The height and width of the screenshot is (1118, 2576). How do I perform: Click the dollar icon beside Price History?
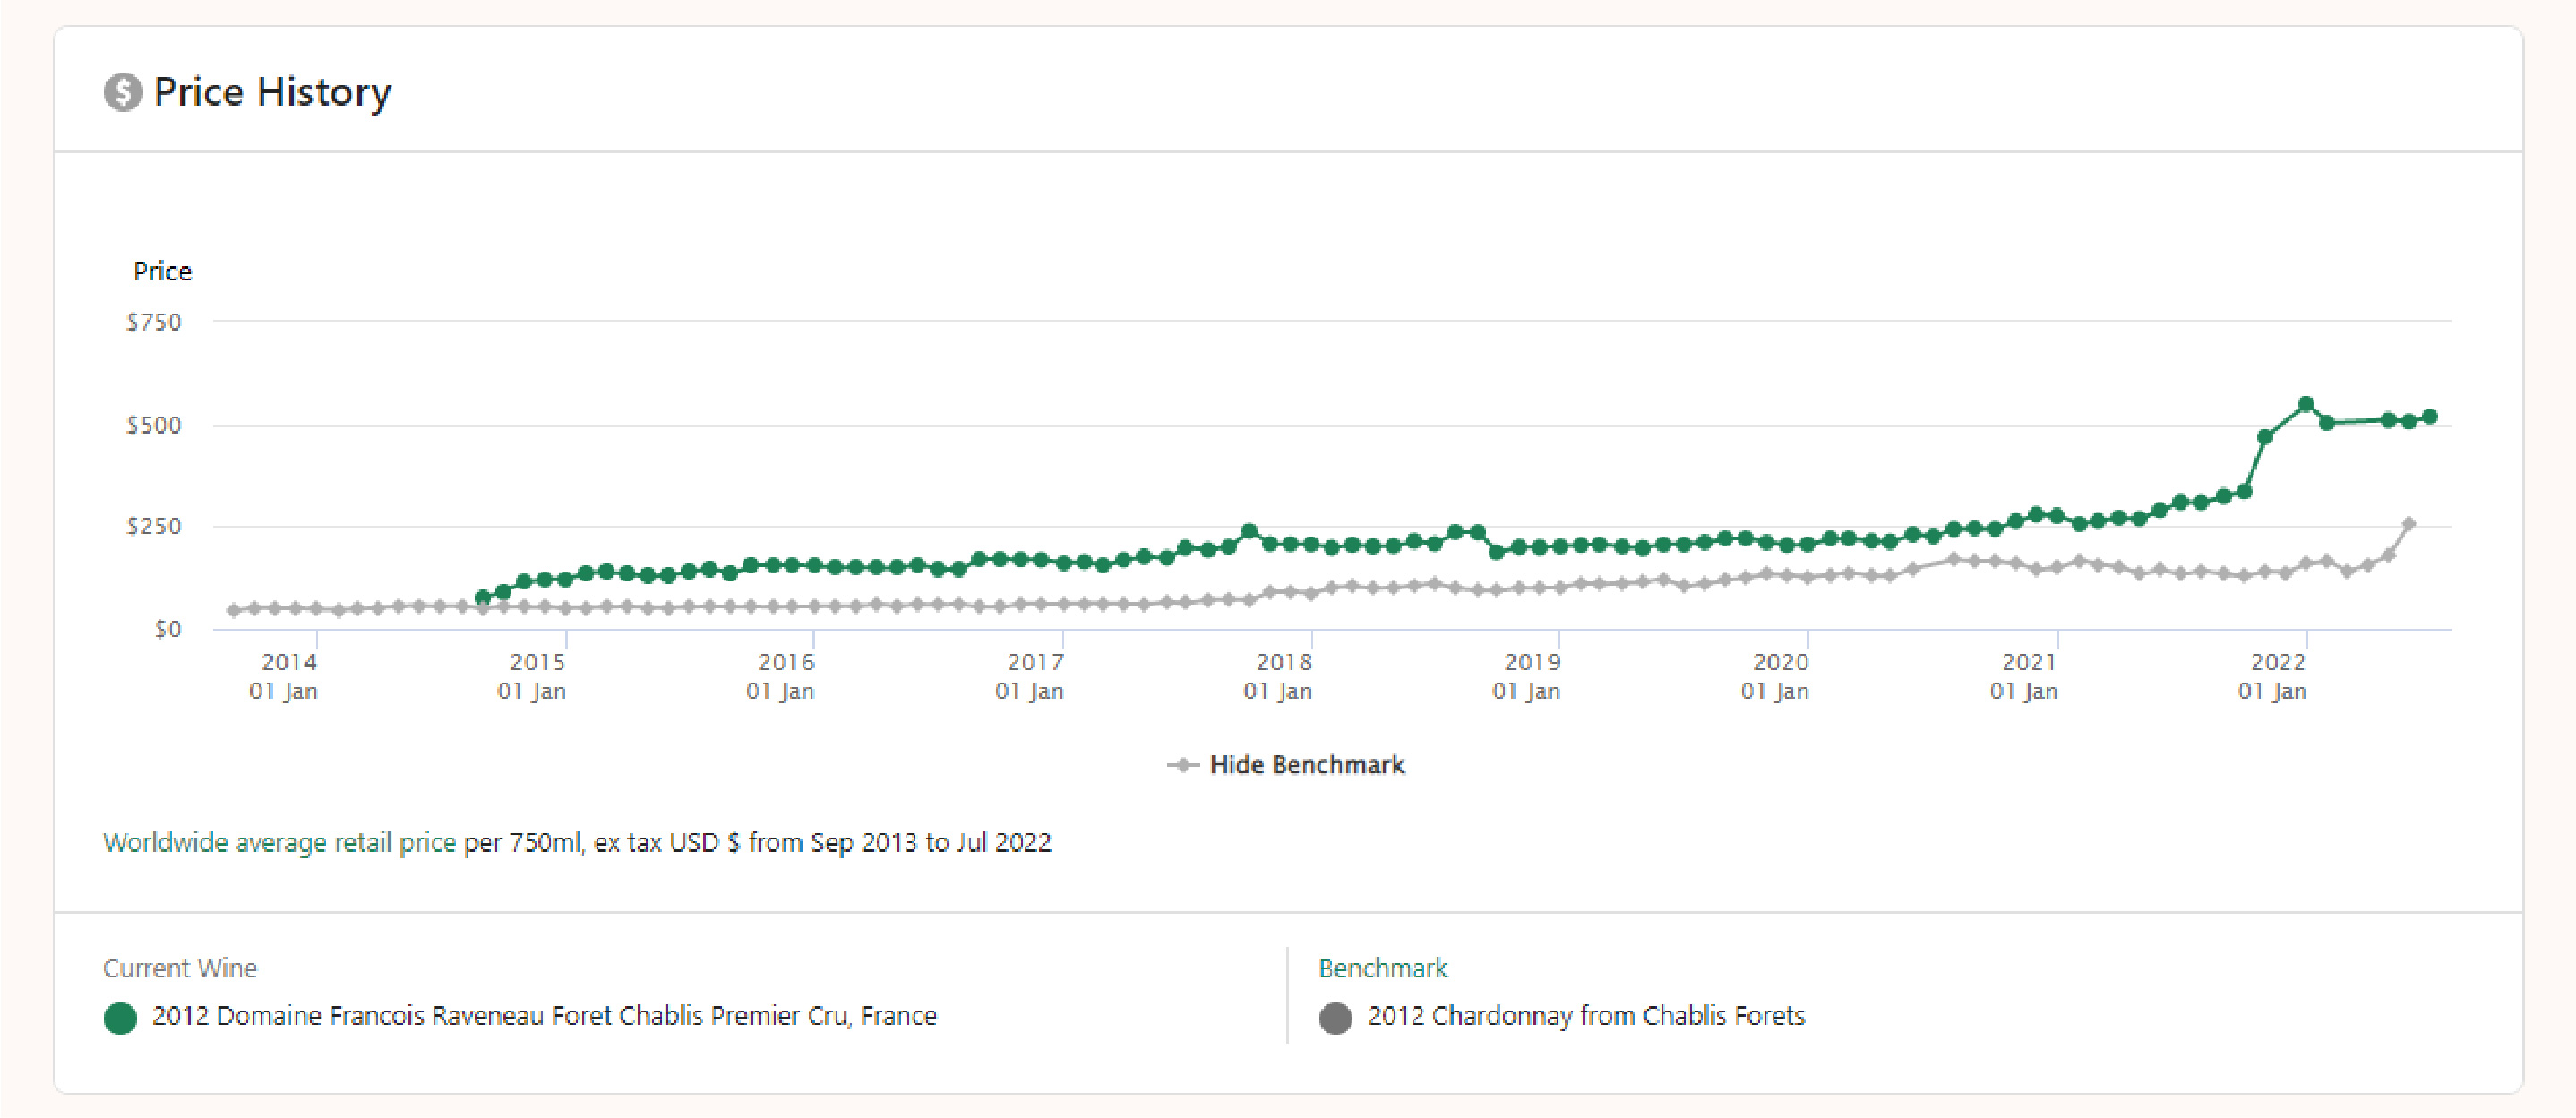(123, 92)
